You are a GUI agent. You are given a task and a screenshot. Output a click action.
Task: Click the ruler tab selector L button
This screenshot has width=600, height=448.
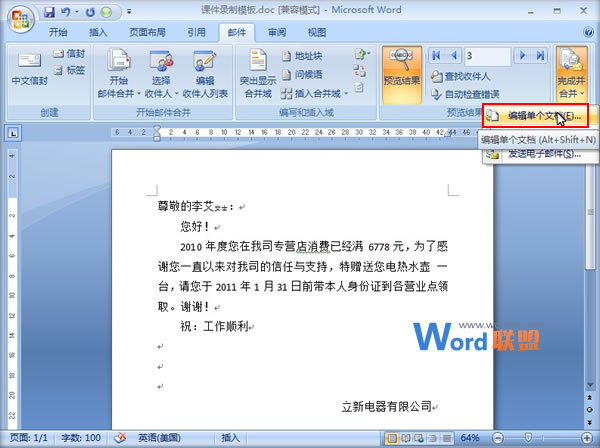click(x=13, y=133)
